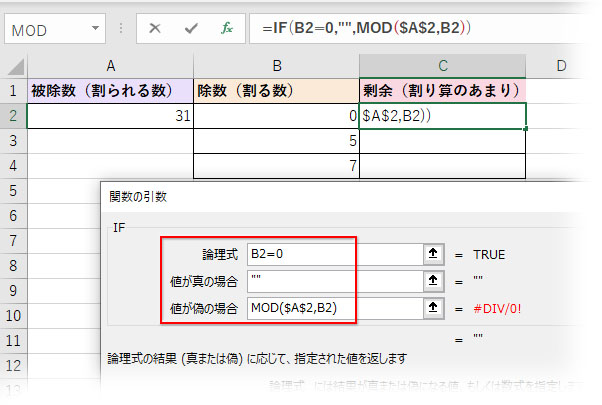Select row 12 header
The image size is (602, 405).
[13, 365]
